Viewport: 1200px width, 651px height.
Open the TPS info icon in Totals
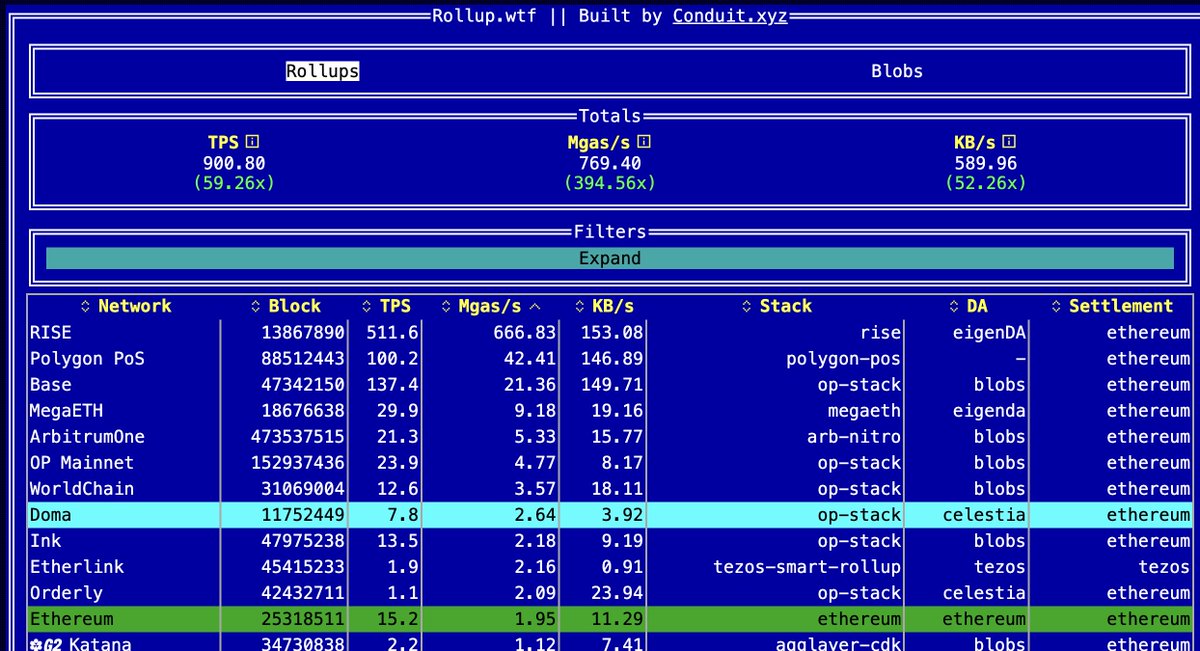[x=253, y=142]
